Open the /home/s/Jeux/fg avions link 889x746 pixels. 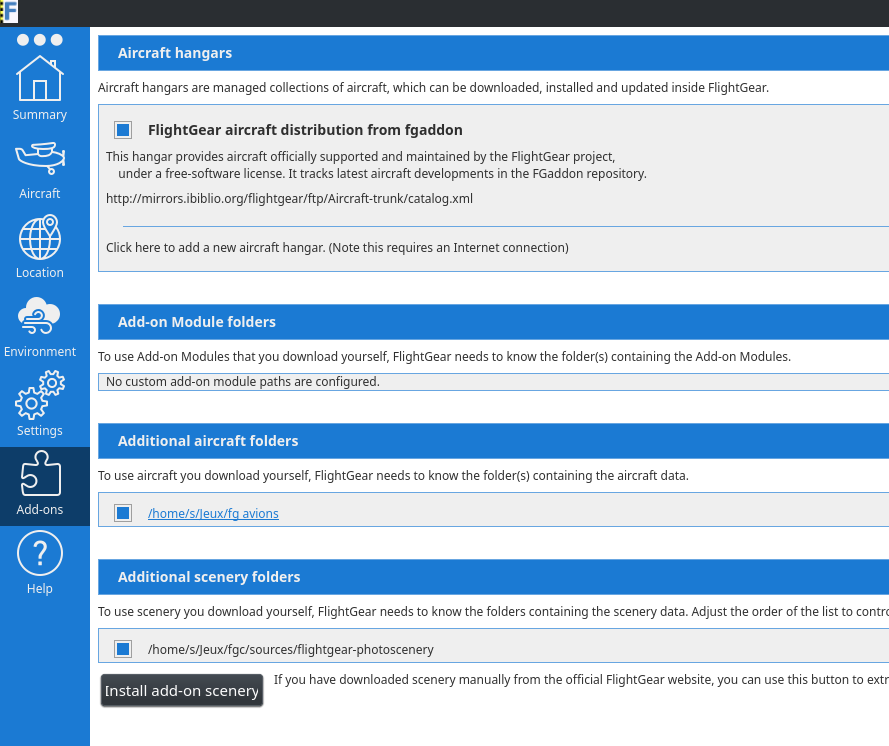(213, 514)
